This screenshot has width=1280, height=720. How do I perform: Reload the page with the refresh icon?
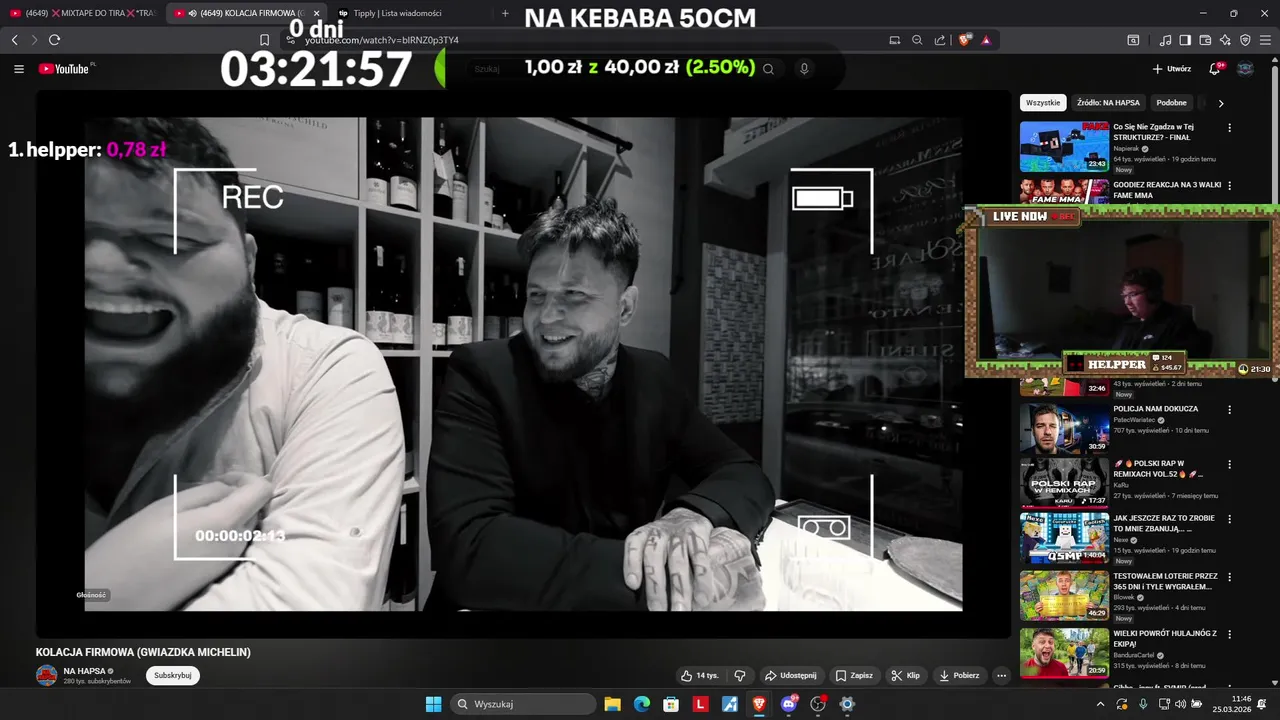click(x=54, y=40)
